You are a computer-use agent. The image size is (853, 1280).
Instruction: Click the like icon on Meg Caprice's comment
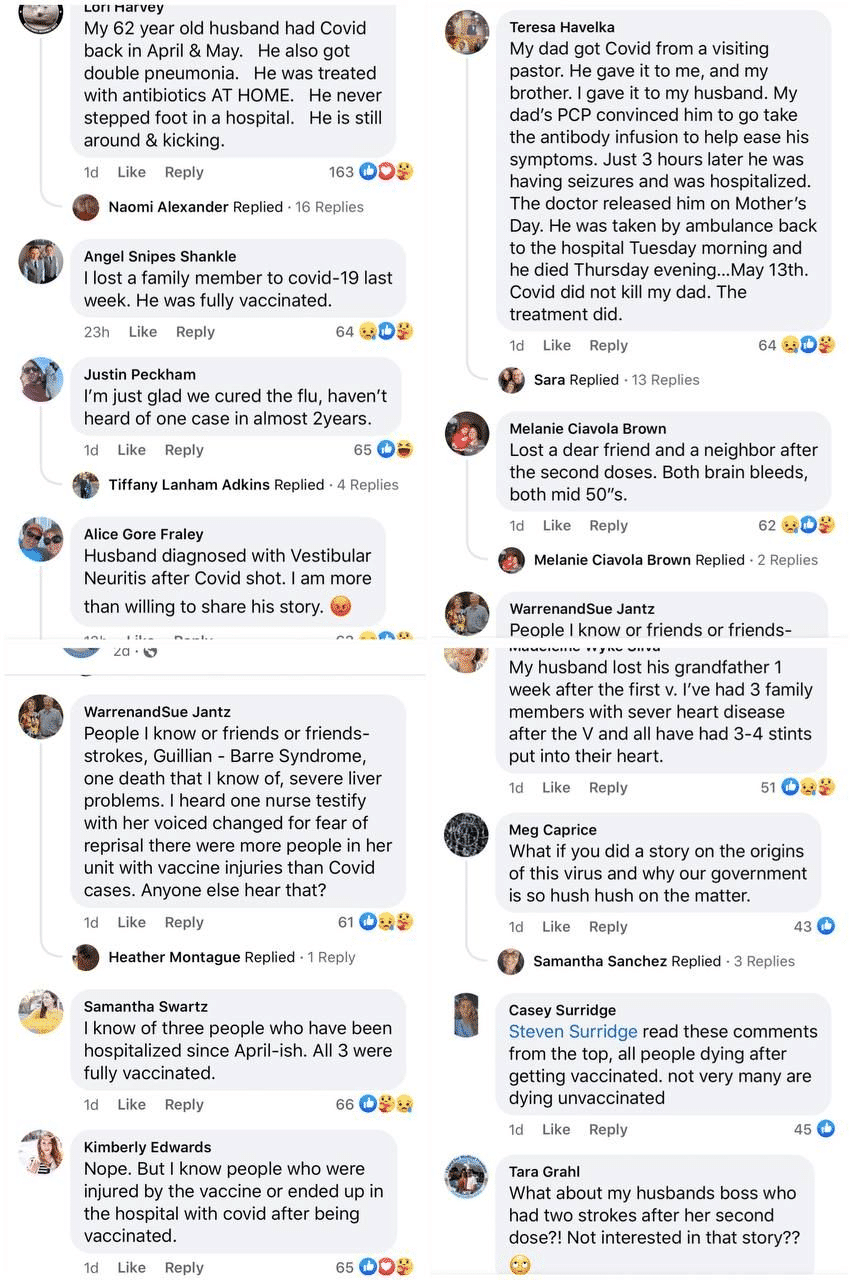[x=826, y=927]
